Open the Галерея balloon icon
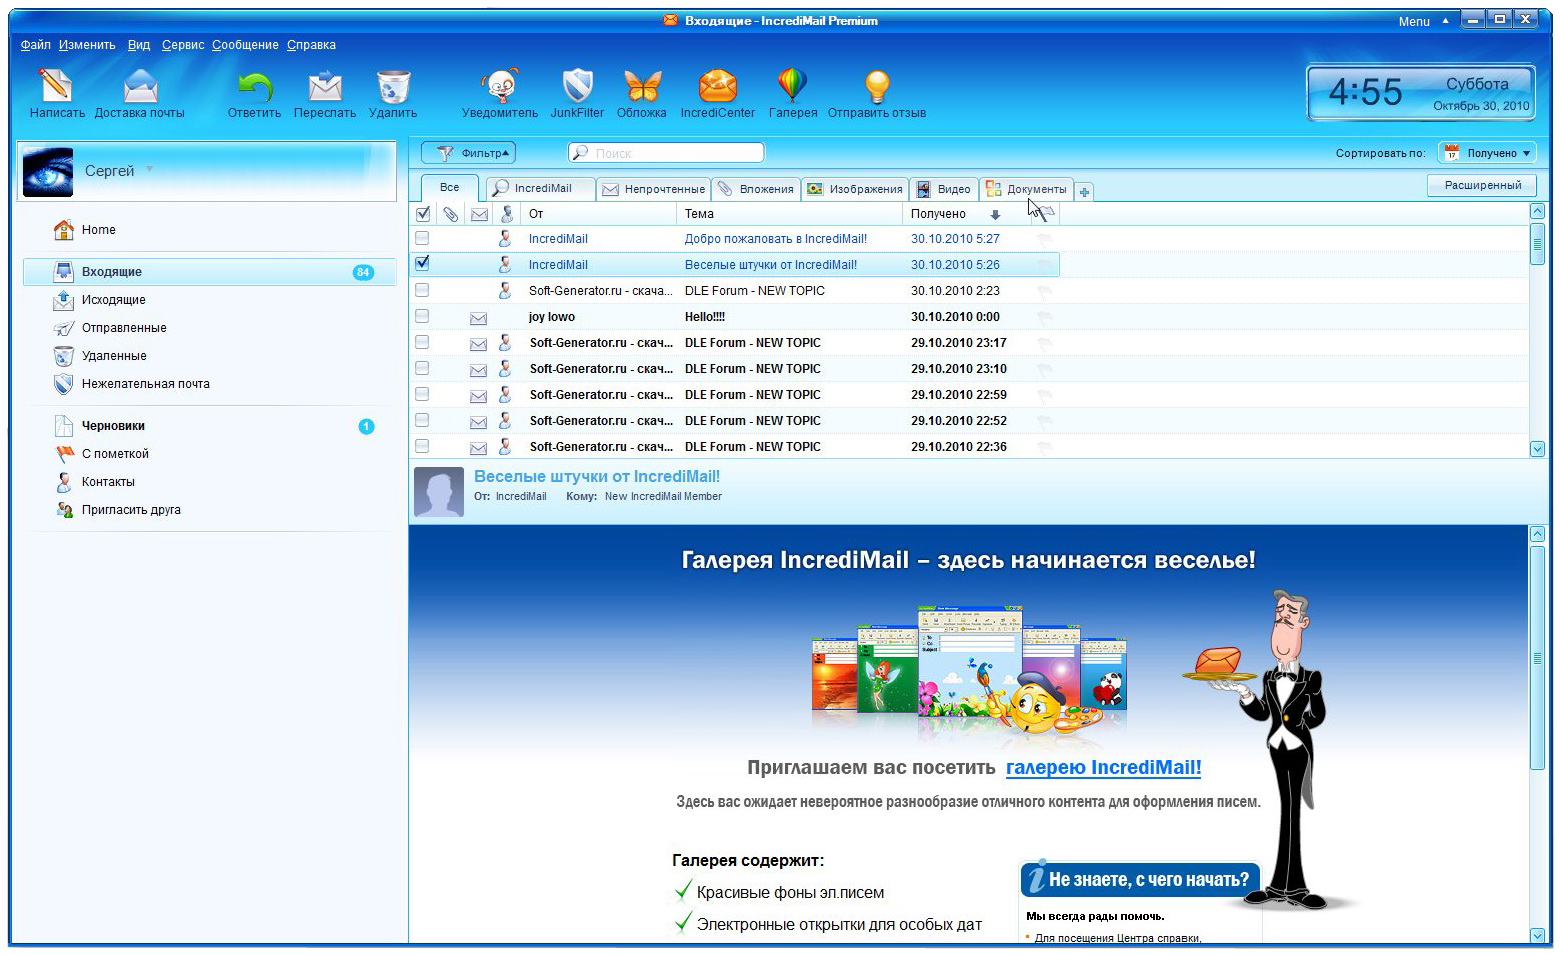Image resolution: width=1560 pixels, height=955 pixels. pos(792,86)
